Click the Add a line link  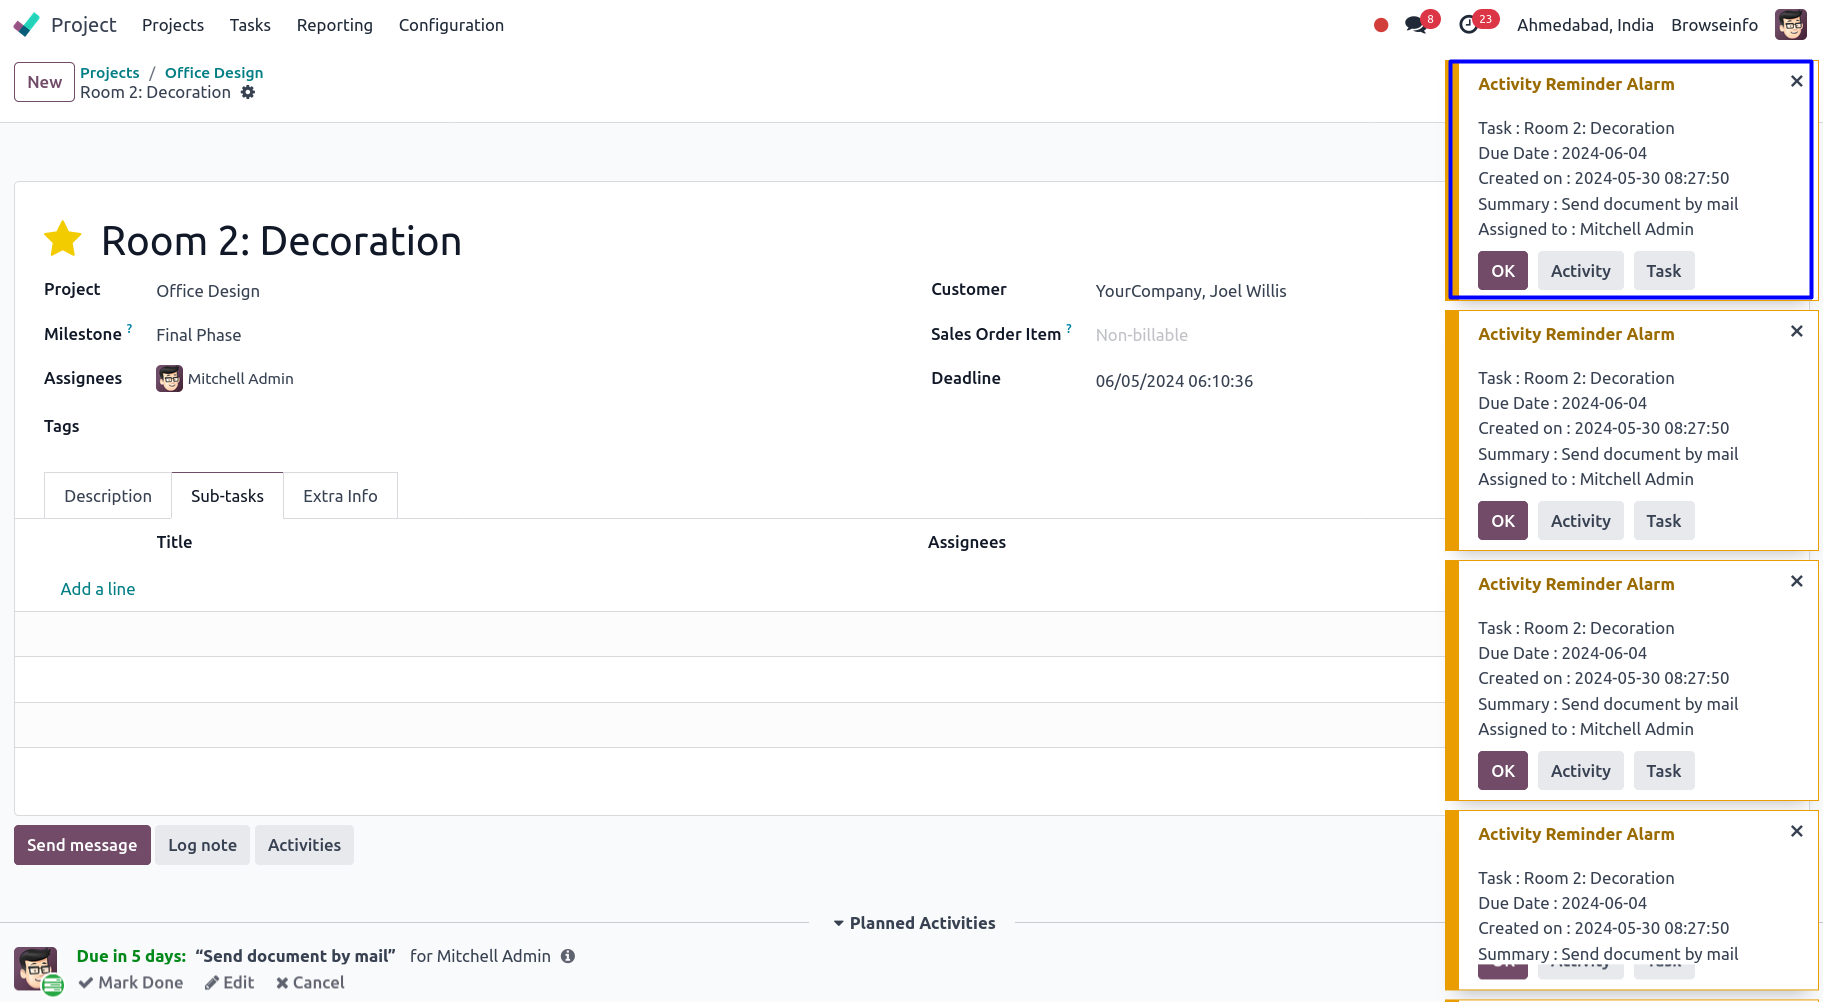tap(98, 589)
